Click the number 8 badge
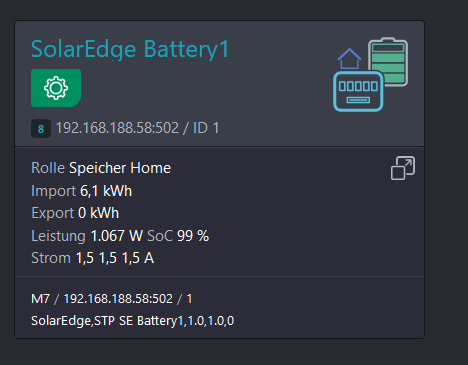 [41, 129]
